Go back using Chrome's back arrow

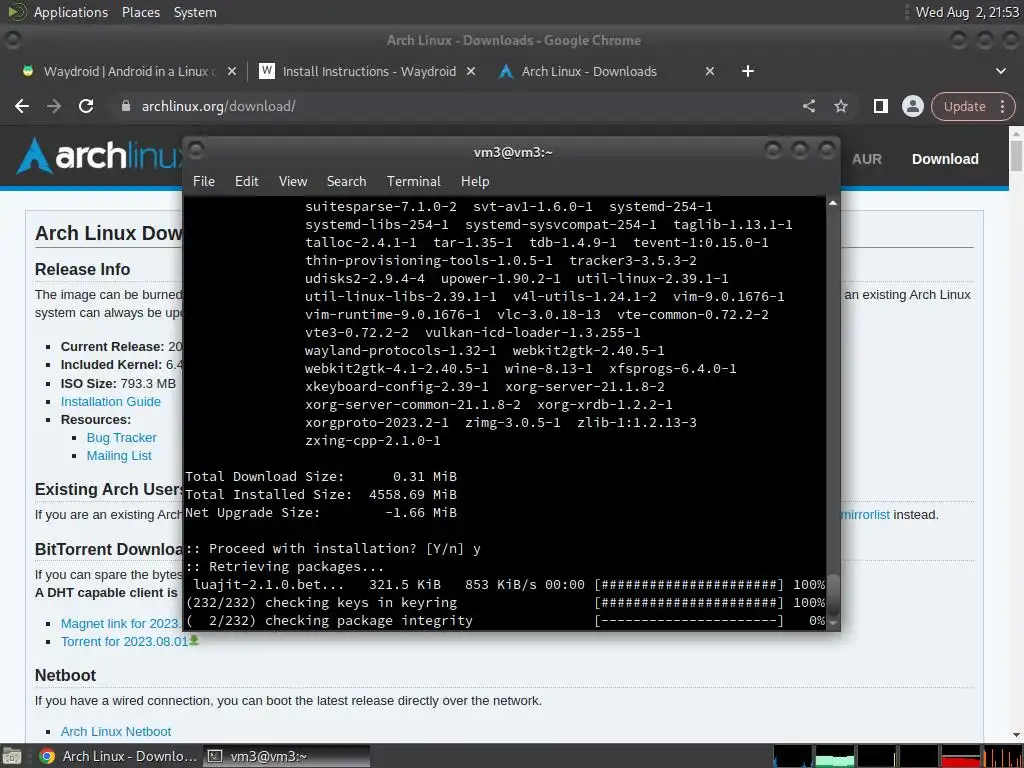click(22, 106)
